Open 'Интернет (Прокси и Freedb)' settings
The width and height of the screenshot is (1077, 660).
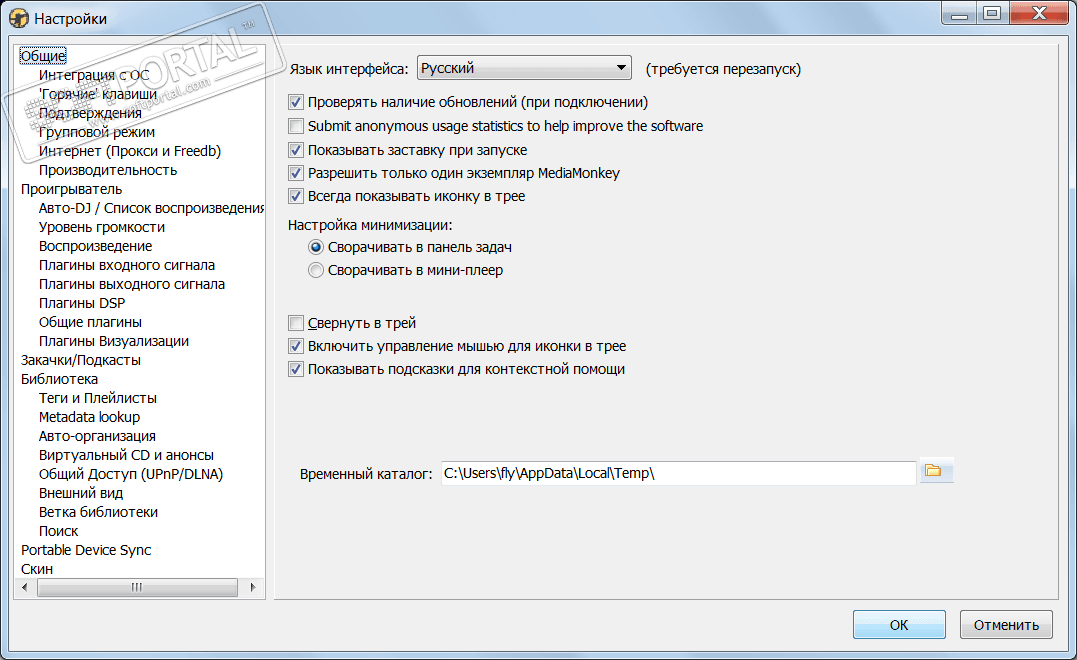coord(130,151)
